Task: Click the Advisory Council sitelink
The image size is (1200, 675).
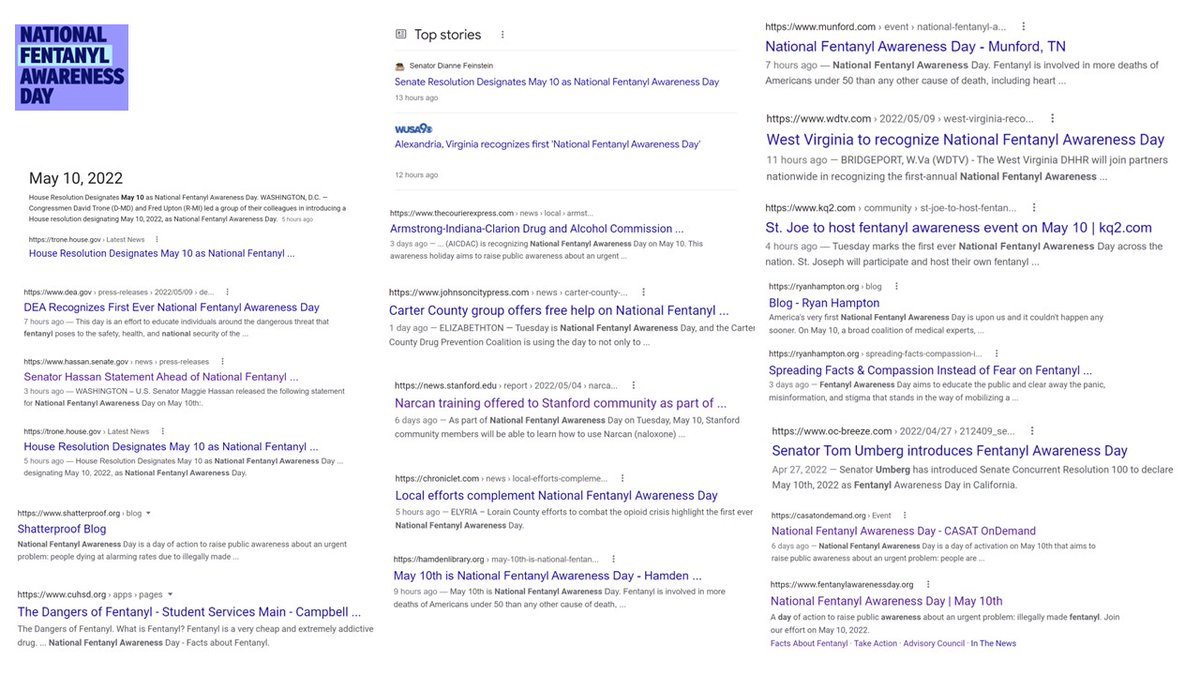Action: [934, 644]
